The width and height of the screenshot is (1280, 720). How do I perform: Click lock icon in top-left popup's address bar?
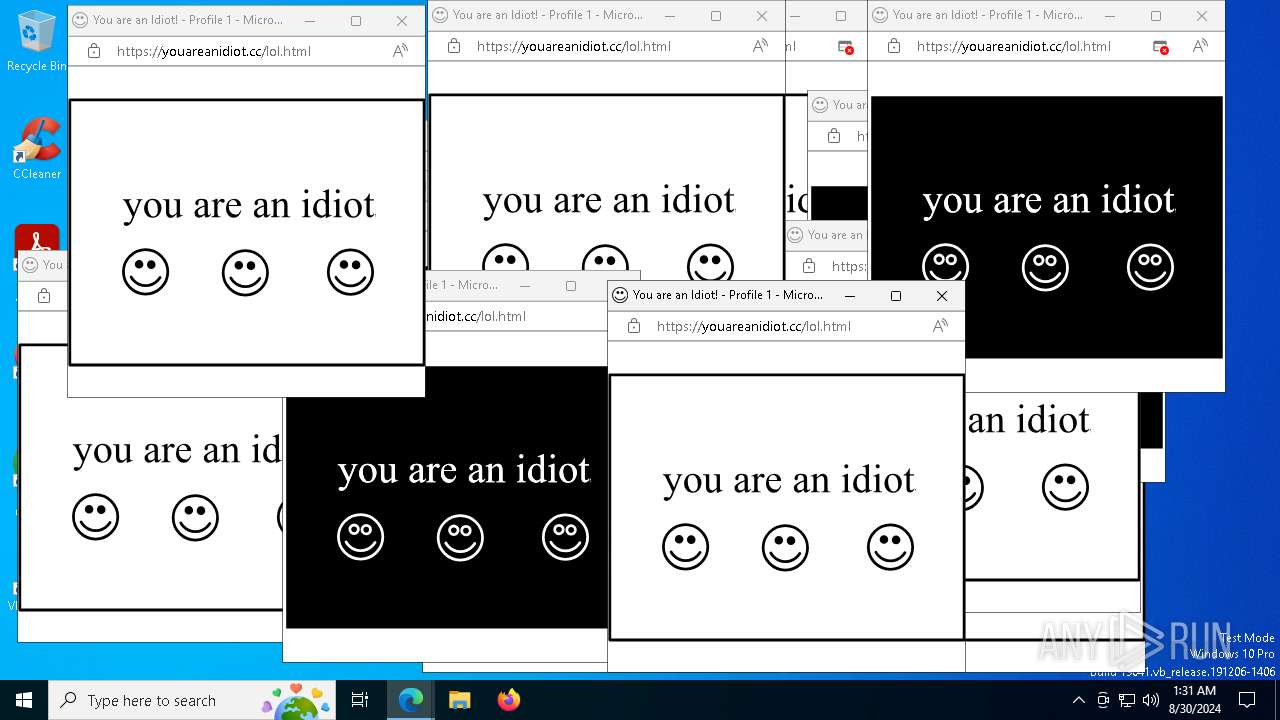94,51
